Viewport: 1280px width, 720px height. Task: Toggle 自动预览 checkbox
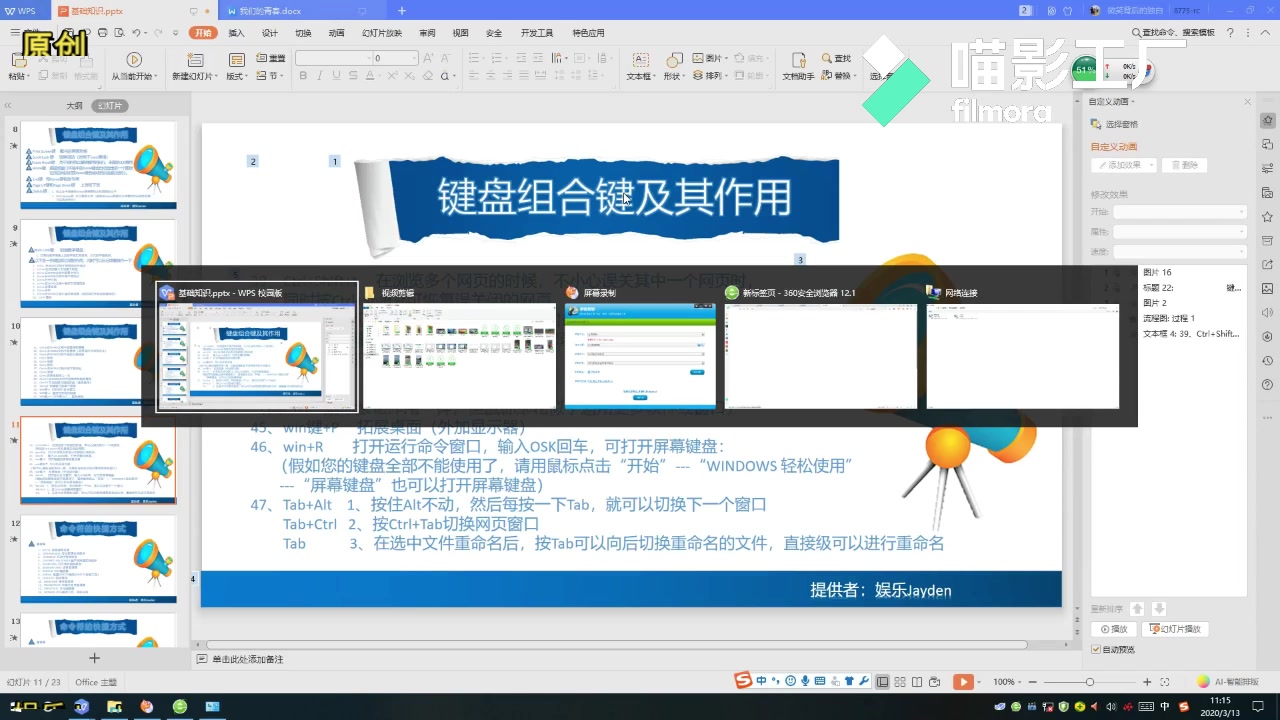1096,649
